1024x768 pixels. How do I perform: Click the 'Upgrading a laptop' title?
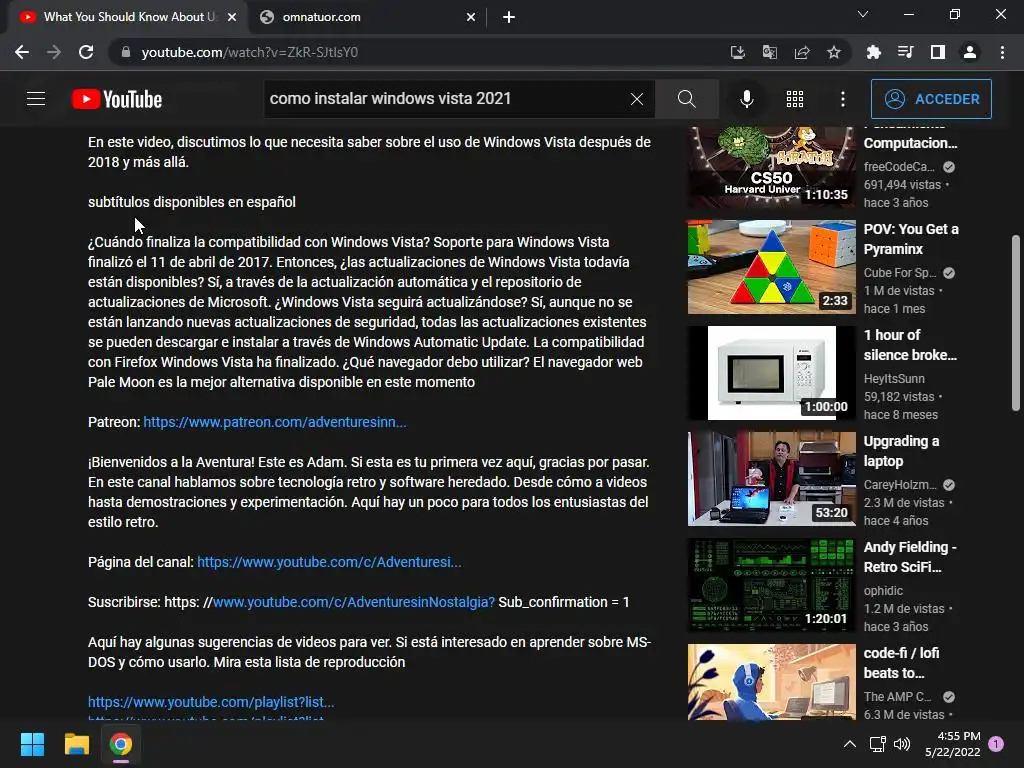pos(901,451)
